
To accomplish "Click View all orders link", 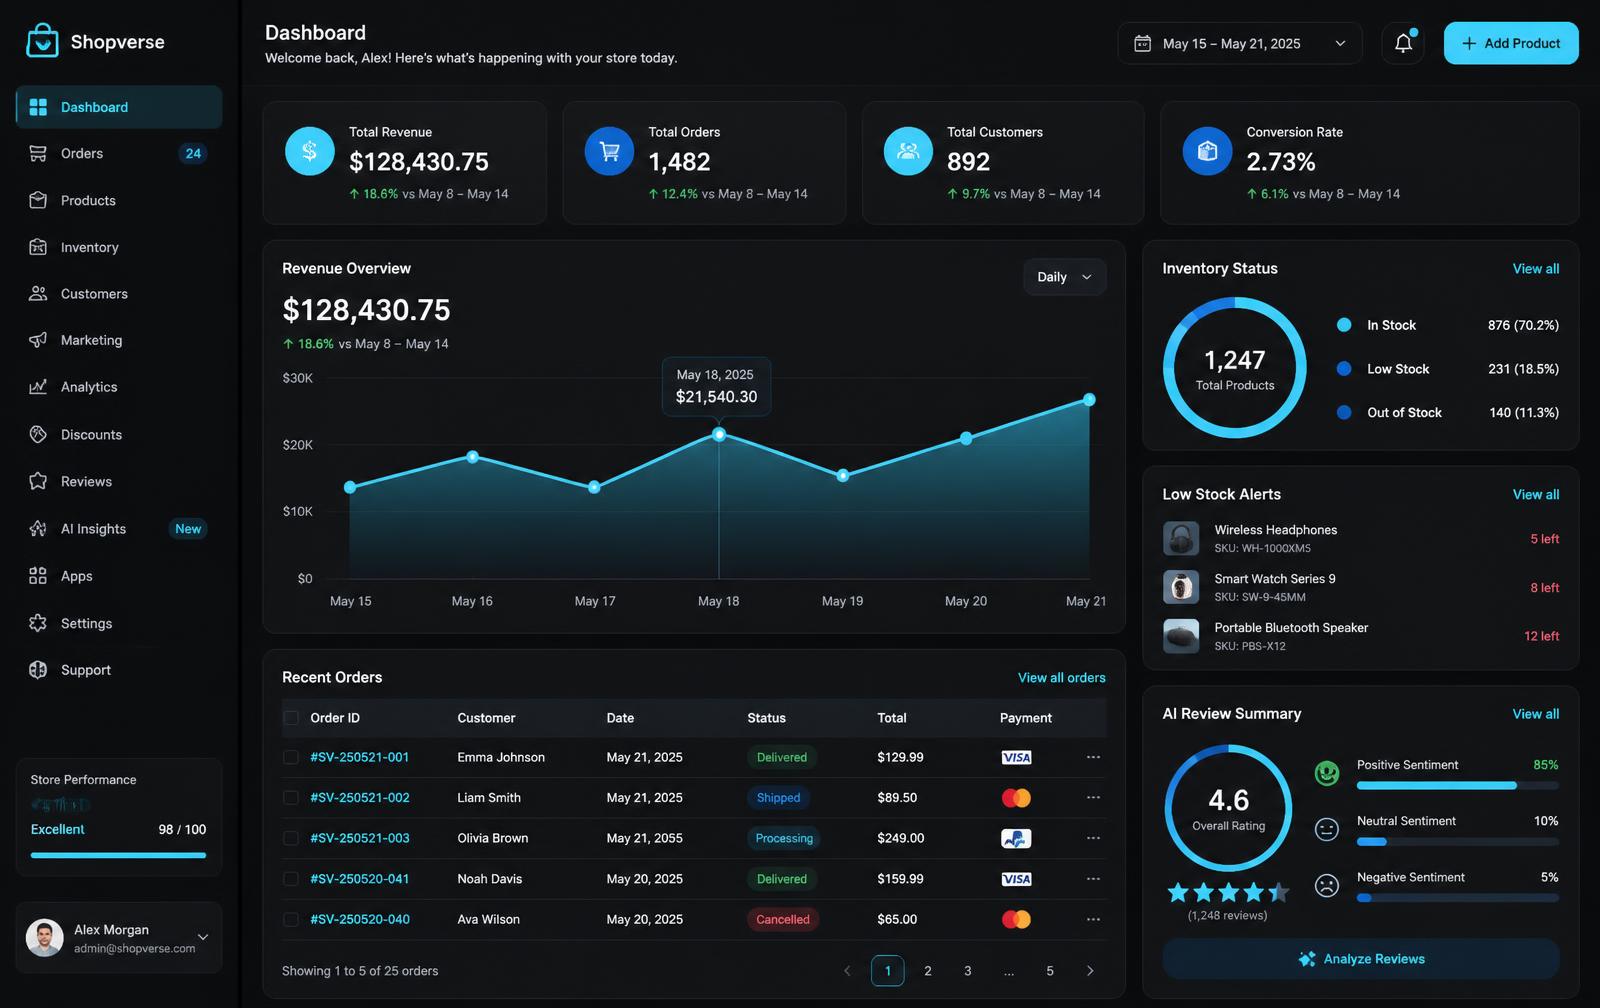I will tap(1061, 677).
